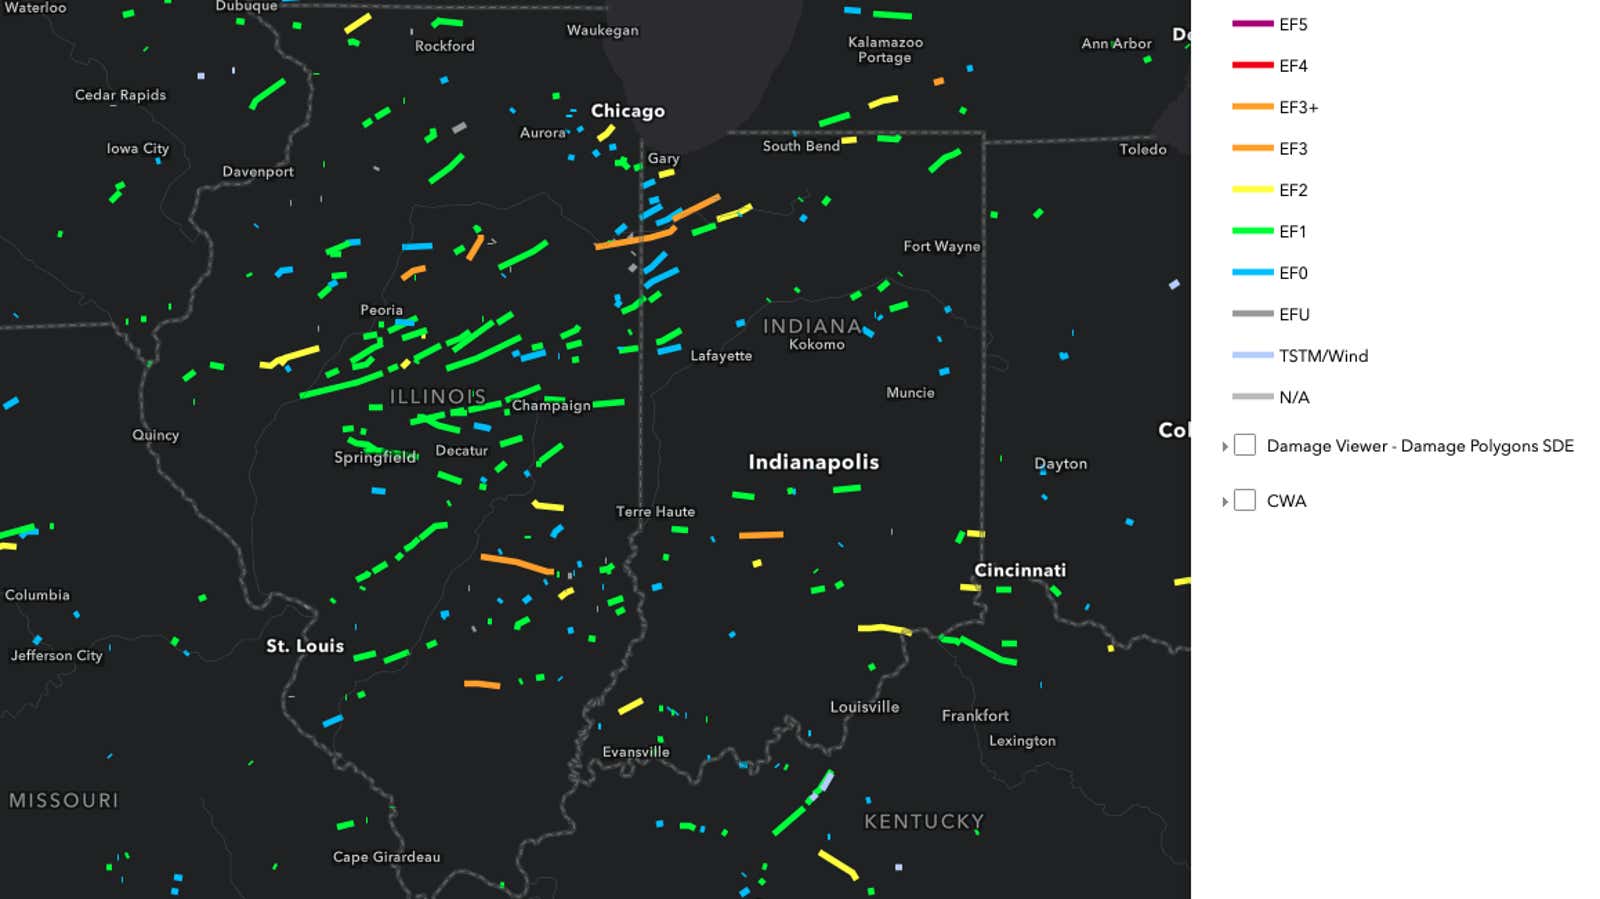Enable the CWA layer checkbox
The height and width of the screenshot is (899, 1600).
click(x=1245, y=500)
